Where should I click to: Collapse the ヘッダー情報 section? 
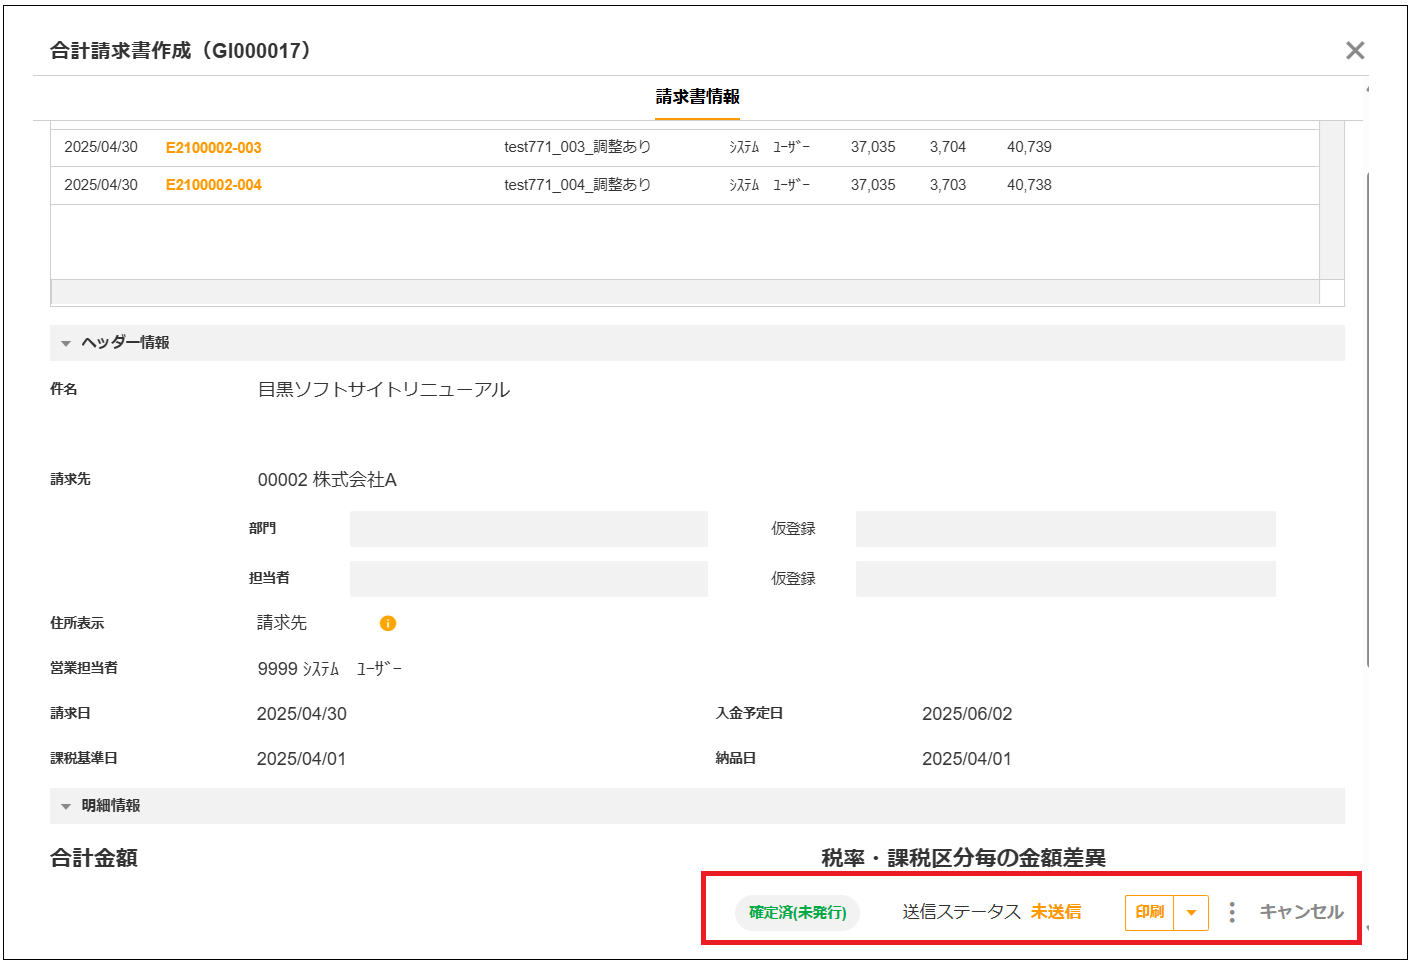(x=66, y=343)
